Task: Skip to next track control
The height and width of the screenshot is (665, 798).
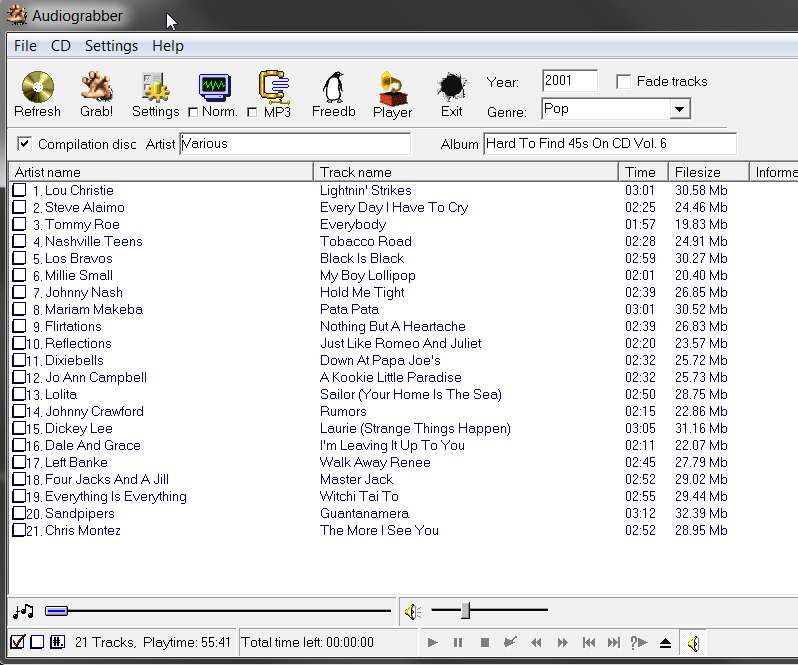Action: [x=614, y=643]
